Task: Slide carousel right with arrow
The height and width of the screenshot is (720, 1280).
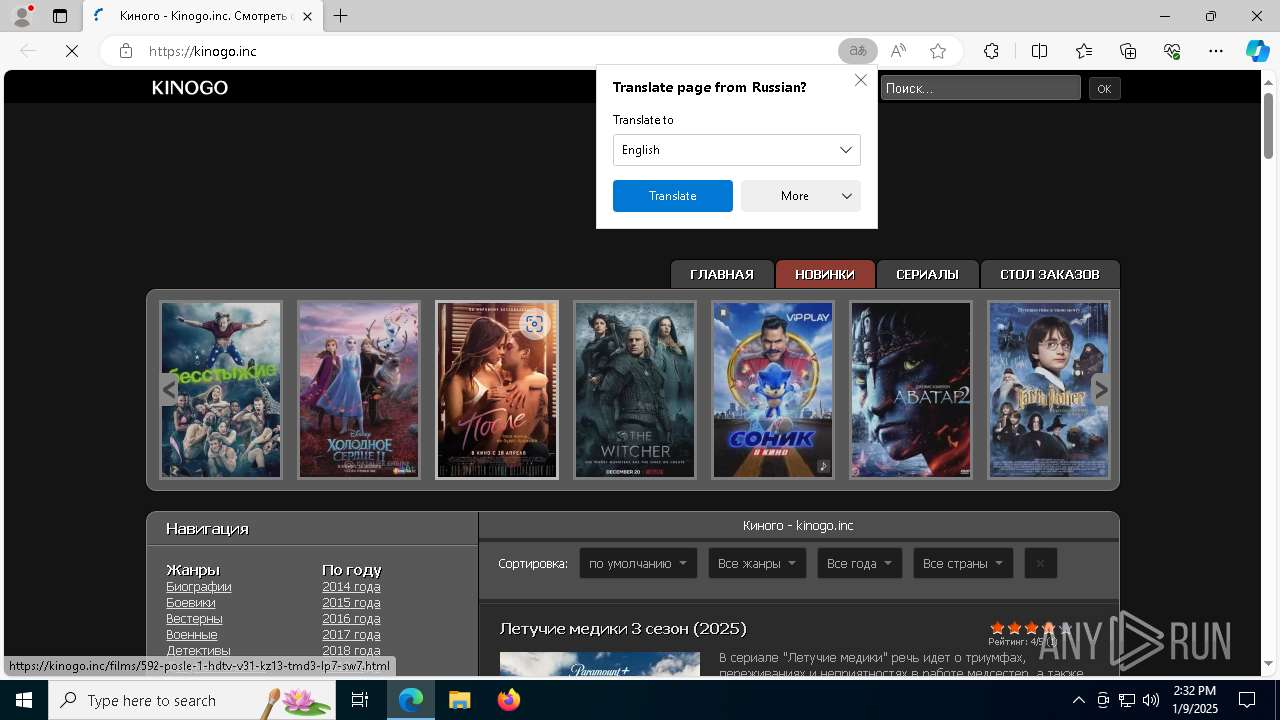Action: pos(1100,390)
